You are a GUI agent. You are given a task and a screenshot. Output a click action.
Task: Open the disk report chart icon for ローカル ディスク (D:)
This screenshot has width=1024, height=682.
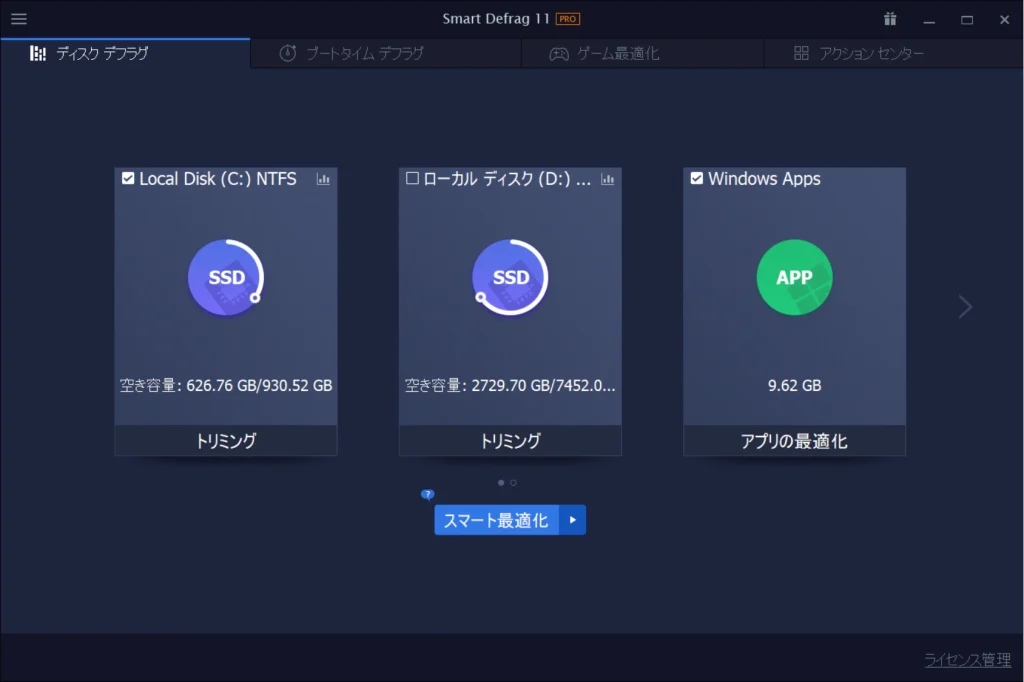tap(607, 179)
